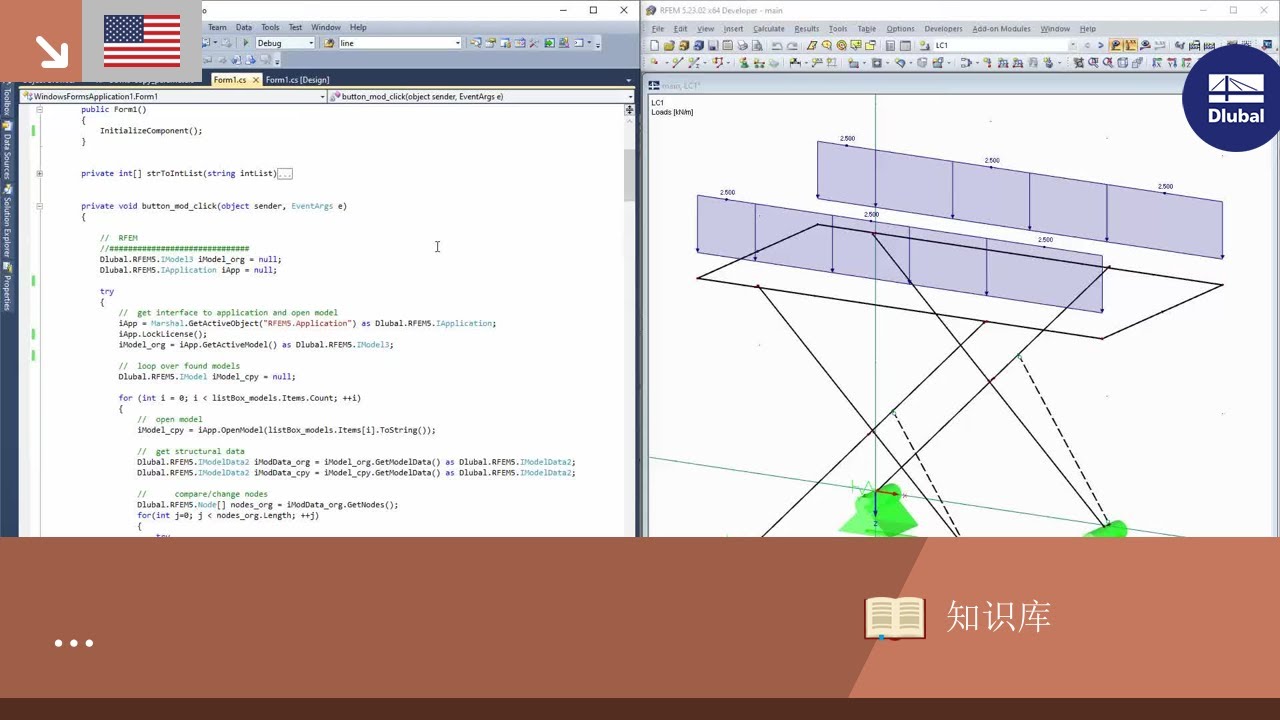
Task: Click the Print icon in RFEM toolbar
Action: [742, 45]
